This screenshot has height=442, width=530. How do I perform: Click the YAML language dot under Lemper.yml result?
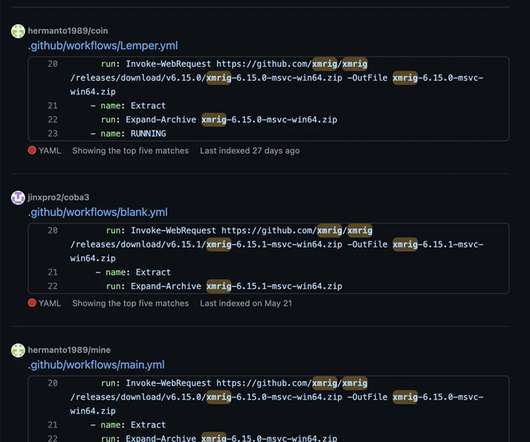pos(32,150)
